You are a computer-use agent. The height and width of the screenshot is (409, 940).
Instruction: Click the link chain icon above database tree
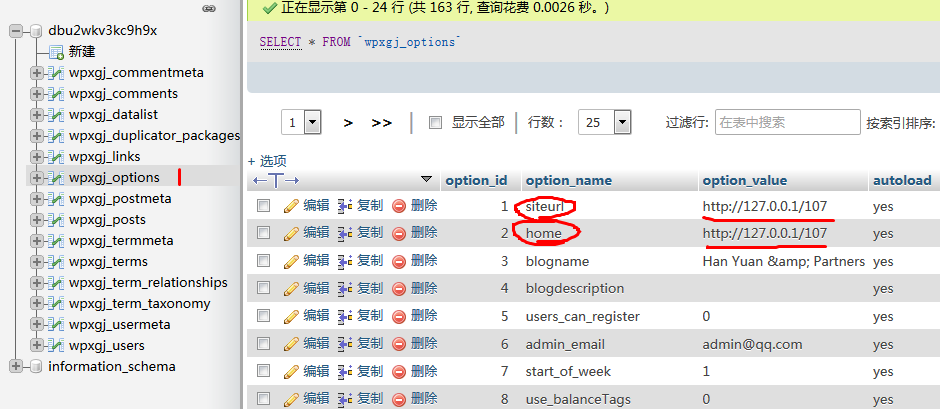pos(209,8)
